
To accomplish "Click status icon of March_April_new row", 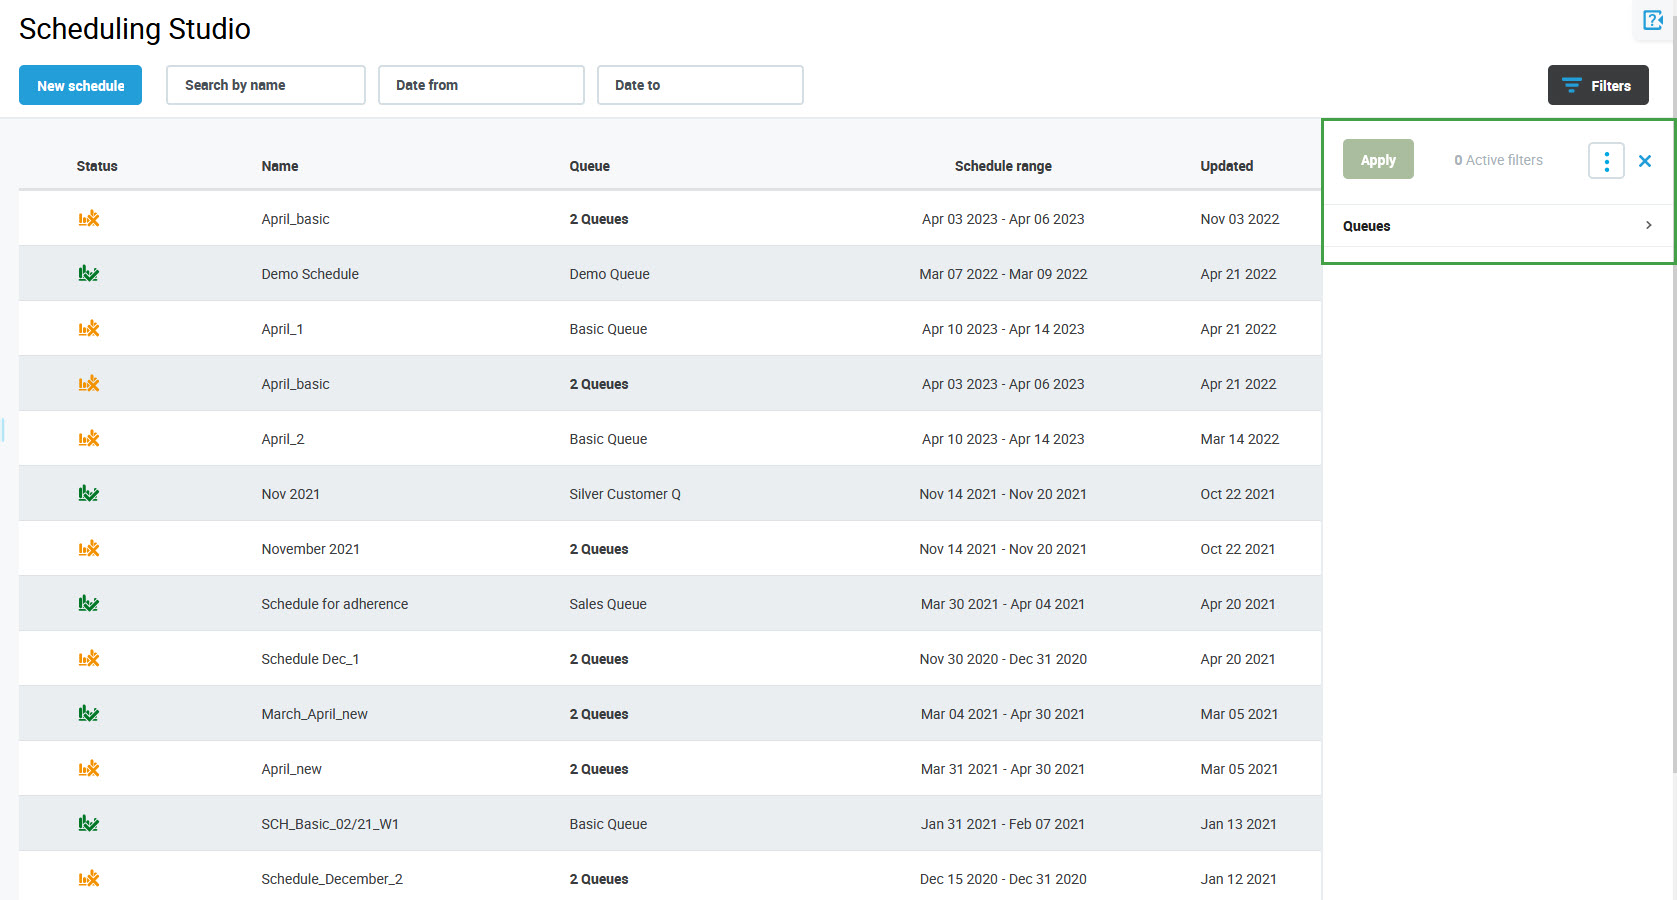I will (89, 714).
